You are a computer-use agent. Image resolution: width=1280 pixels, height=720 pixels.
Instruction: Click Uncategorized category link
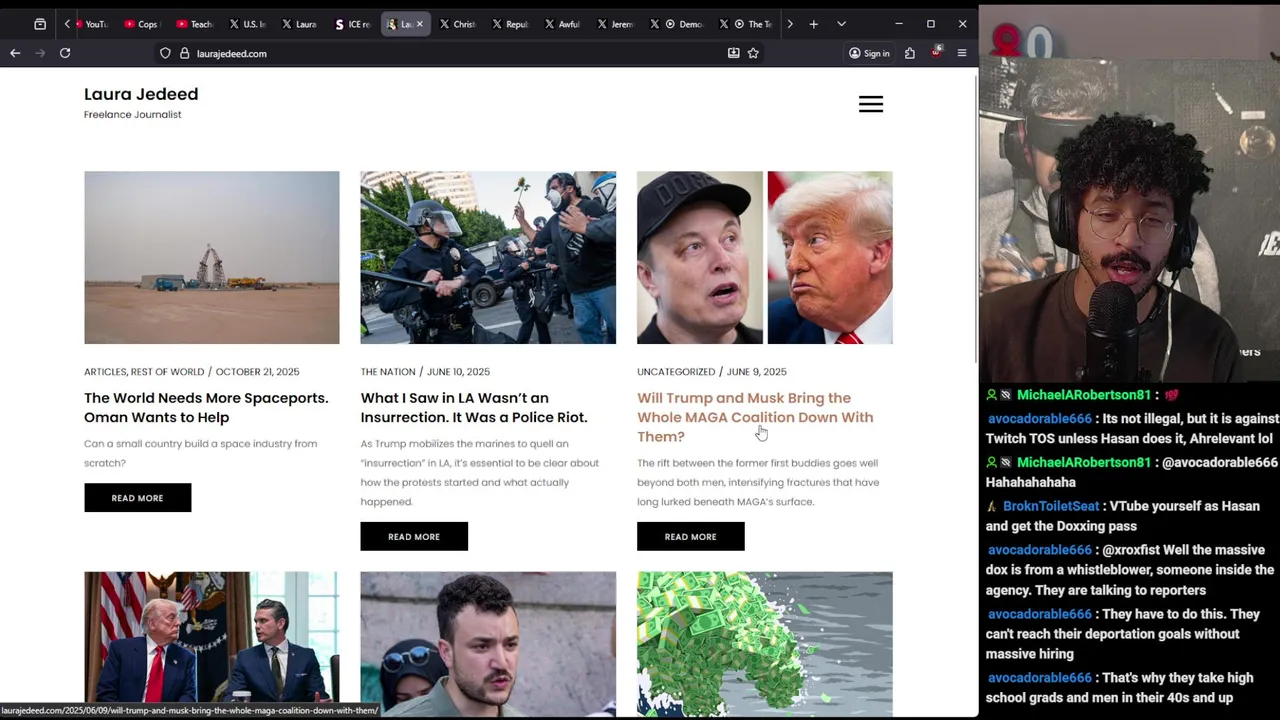676,372
